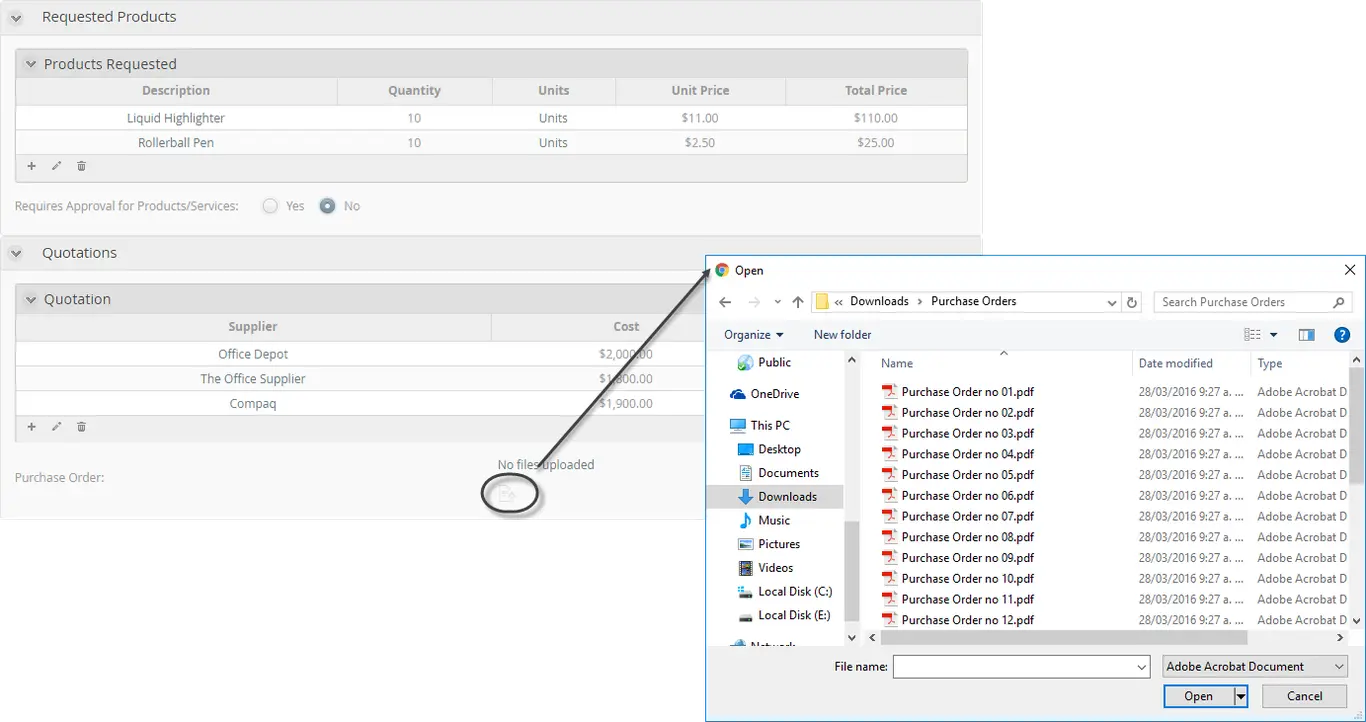Go up one folder level

[798, 302]
